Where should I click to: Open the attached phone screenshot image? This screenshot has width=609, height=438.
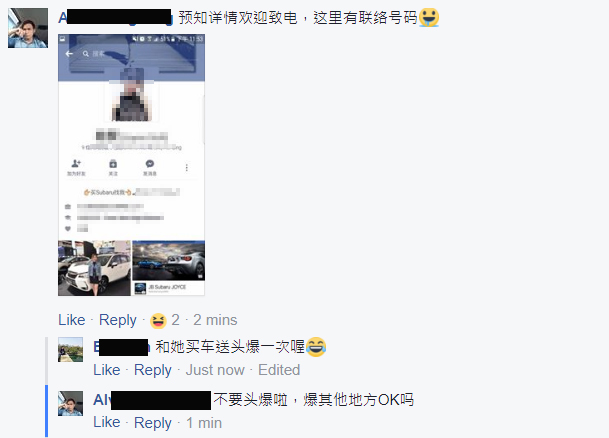(x=131, y=165)
